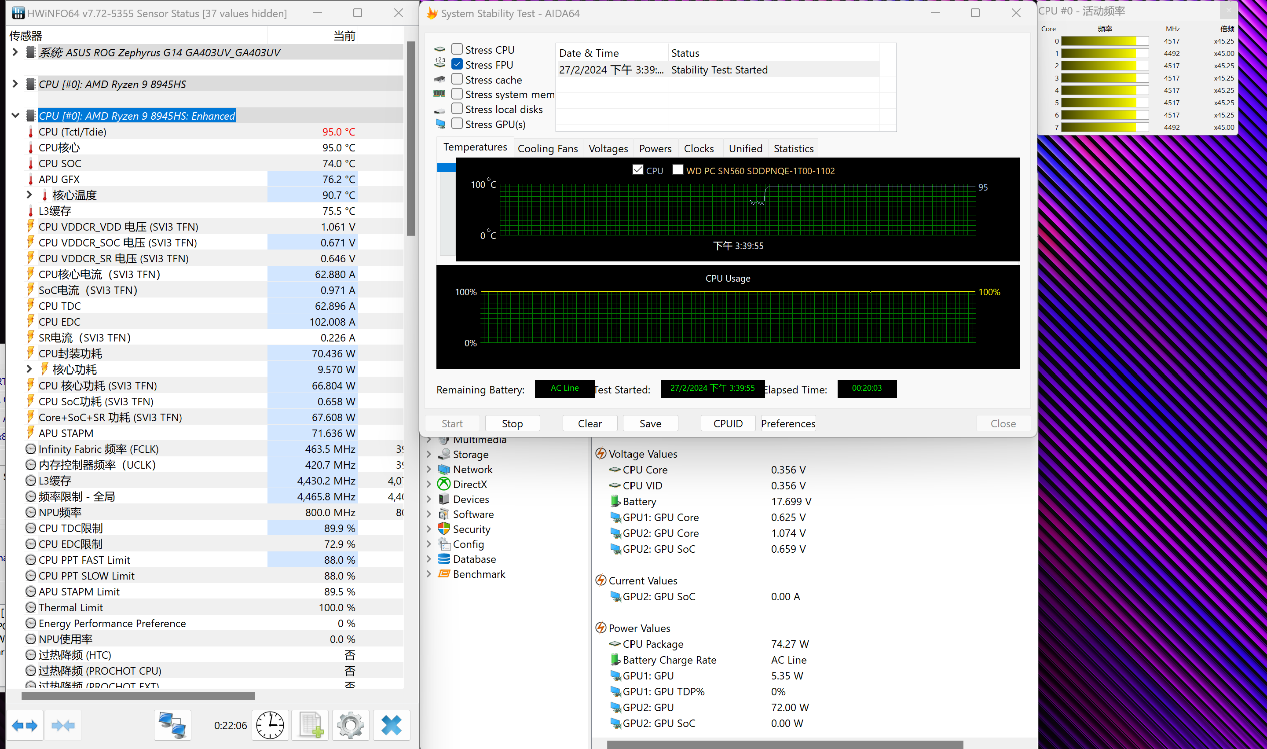The height and width of the screenshot is (749, 1267).
Task: Click HWiNFO horizontal scrollbar thumb
Action: 139,696
